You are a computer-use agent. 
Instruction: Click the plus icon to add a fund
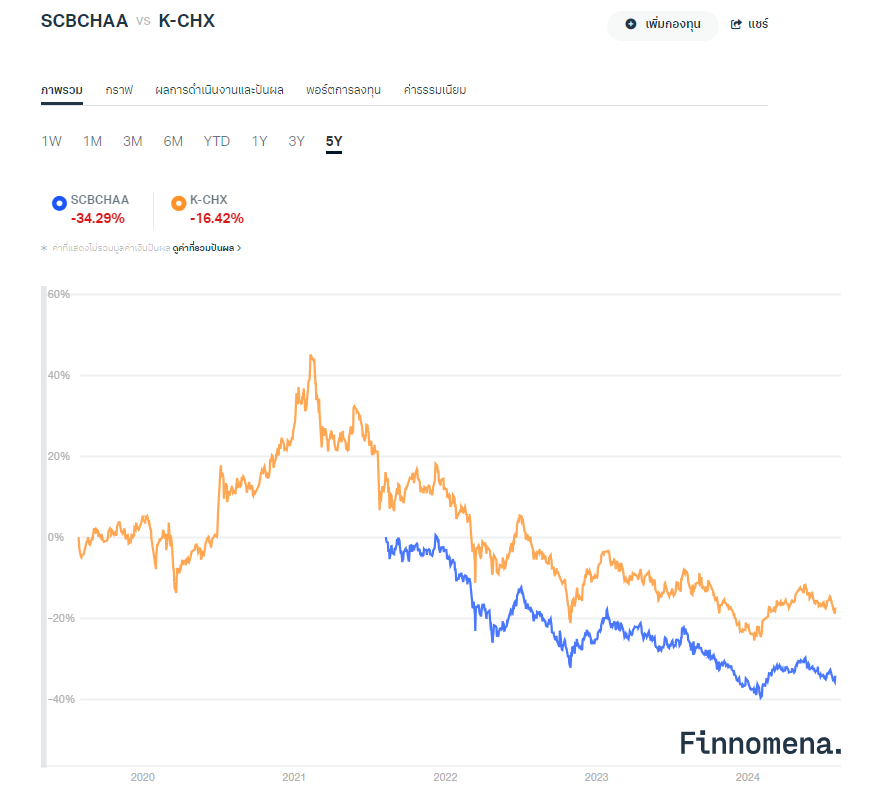point(631,24)
